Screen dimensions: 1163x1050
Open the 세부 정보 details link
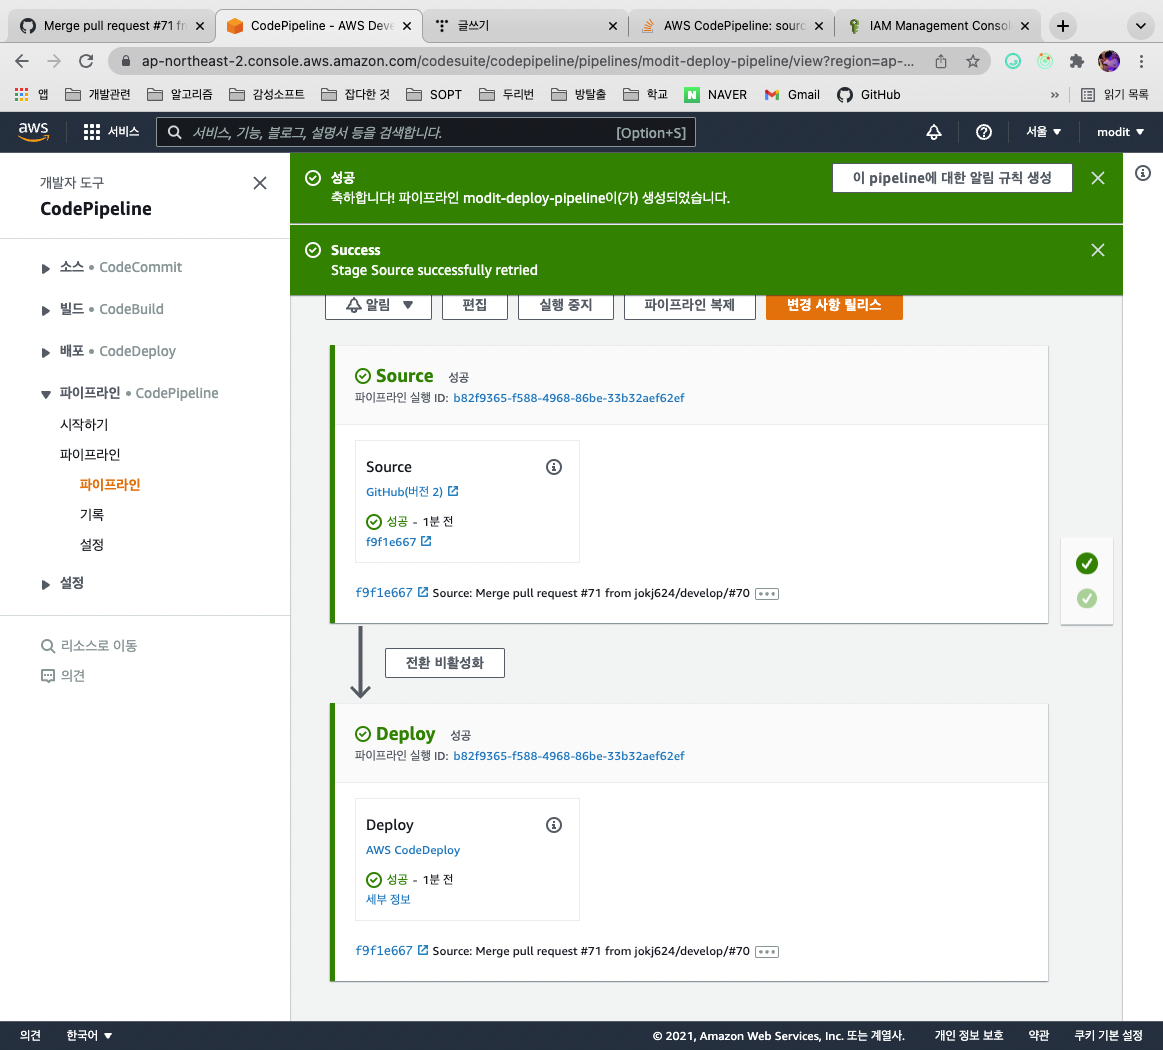click(x=388, y=899)
